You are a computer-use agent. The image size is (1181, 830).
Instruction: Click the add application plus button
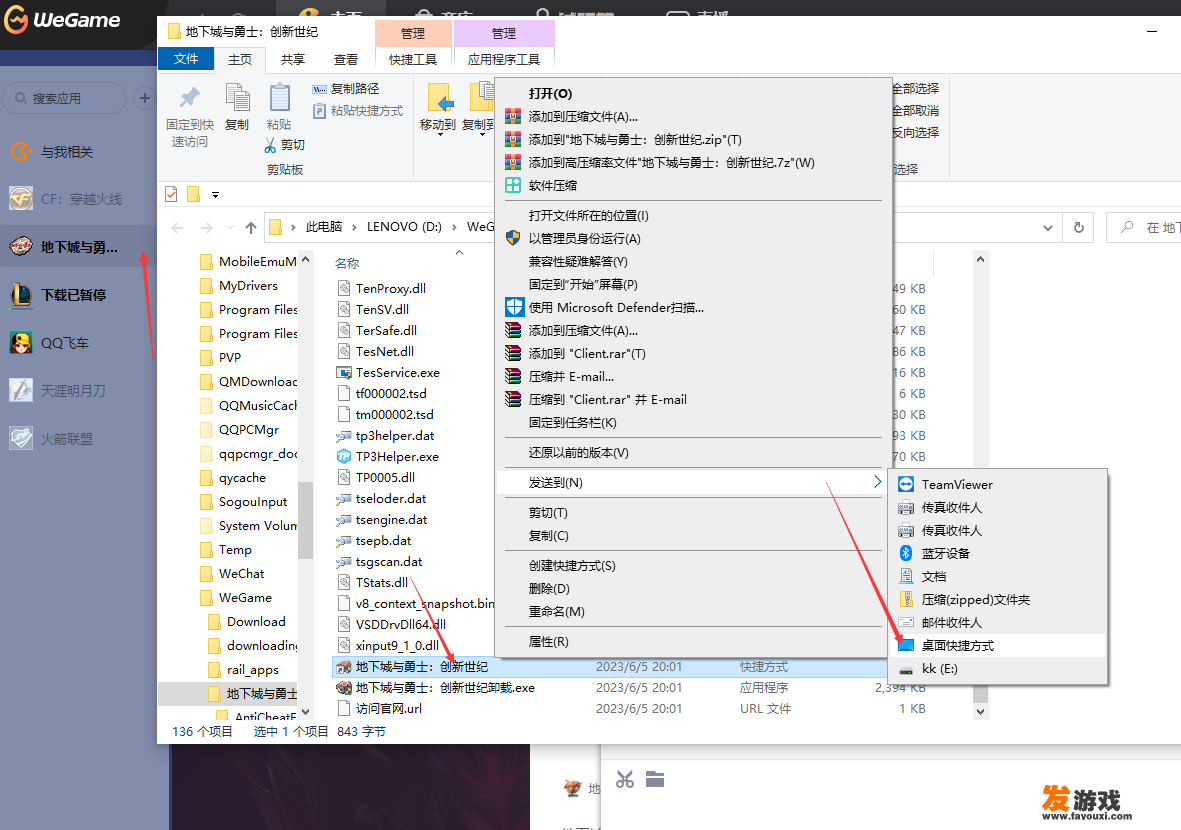click(x=145, y=98)
